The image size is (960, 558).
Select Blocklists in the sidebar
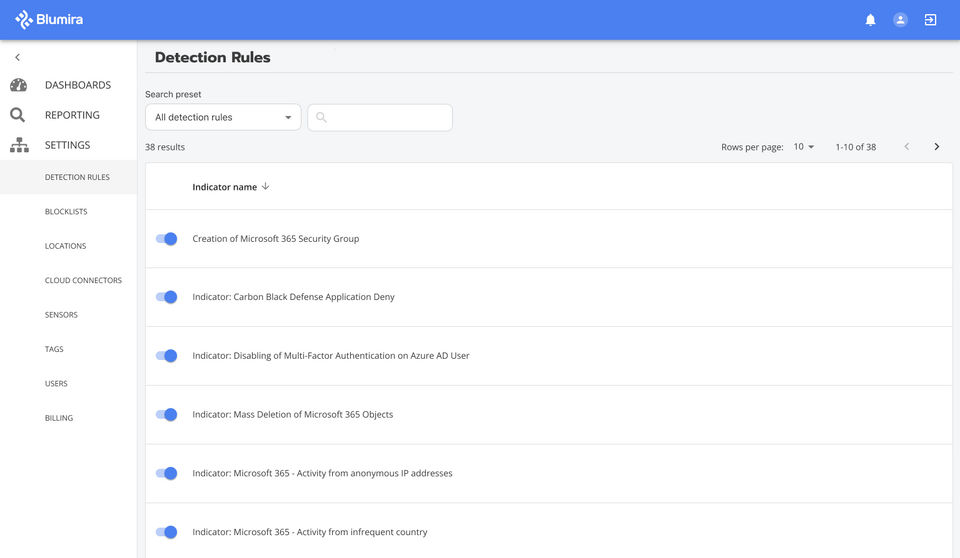66,211
